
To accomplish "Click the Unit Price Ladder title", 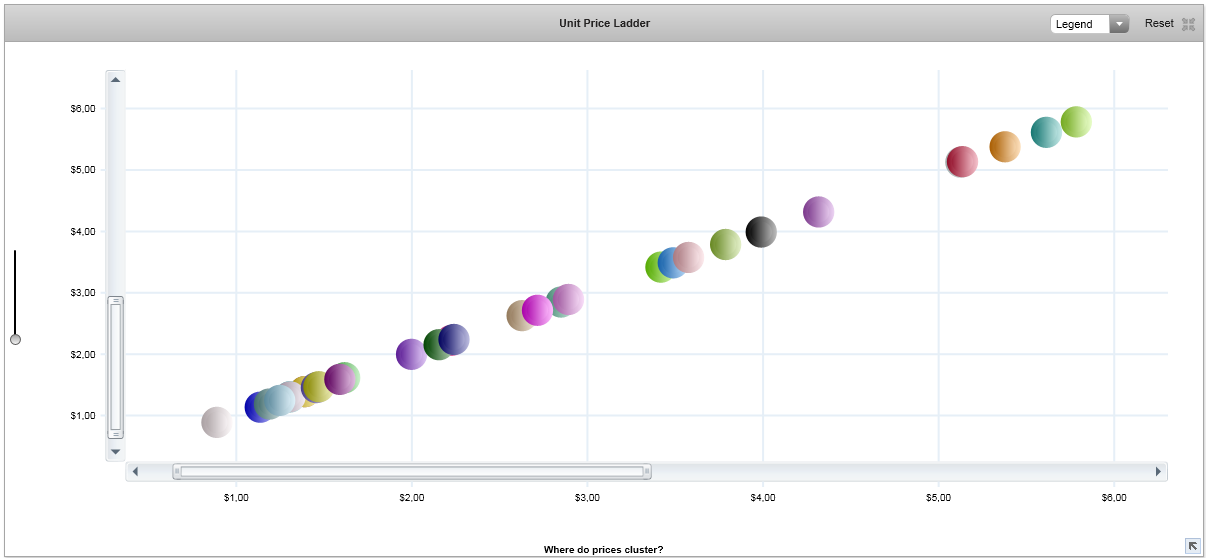I will (604, 23).
